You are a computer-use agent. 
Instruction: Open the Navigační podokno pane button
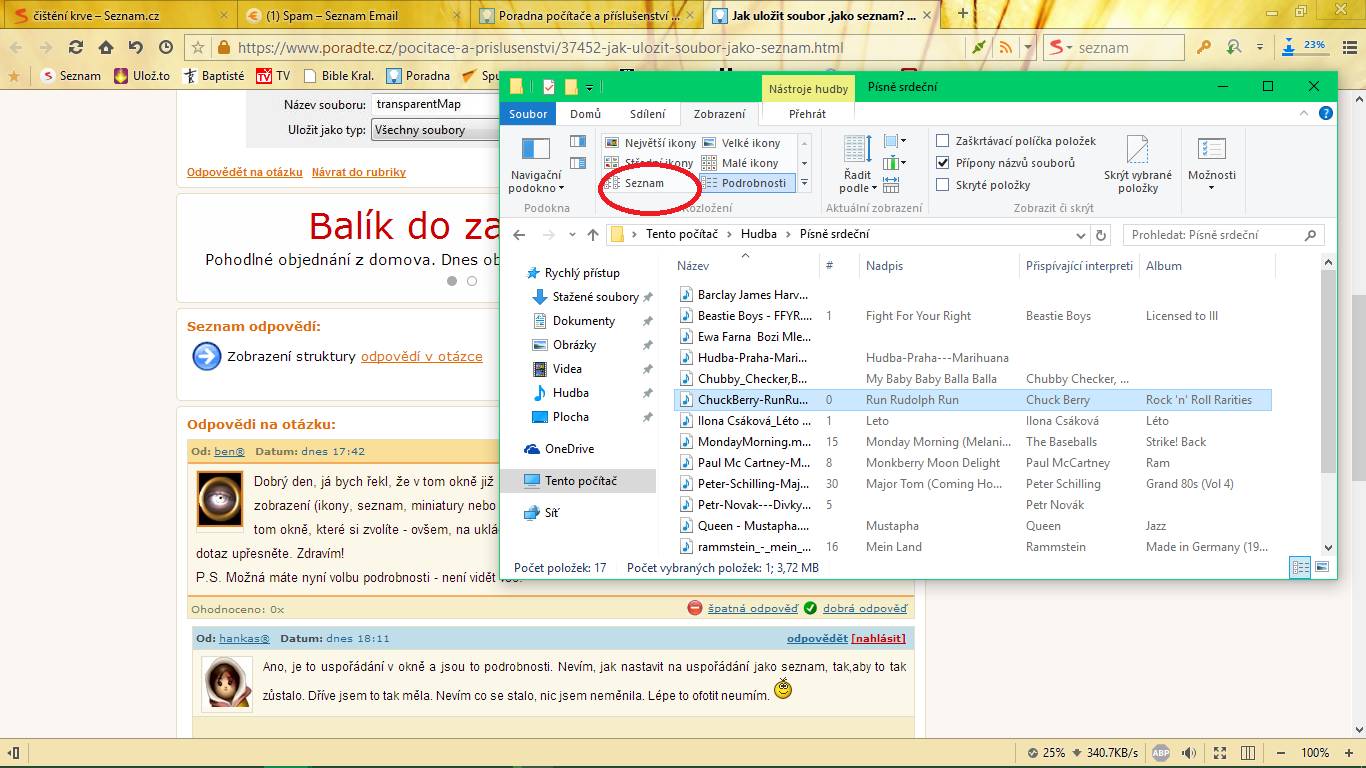(536, 165)
